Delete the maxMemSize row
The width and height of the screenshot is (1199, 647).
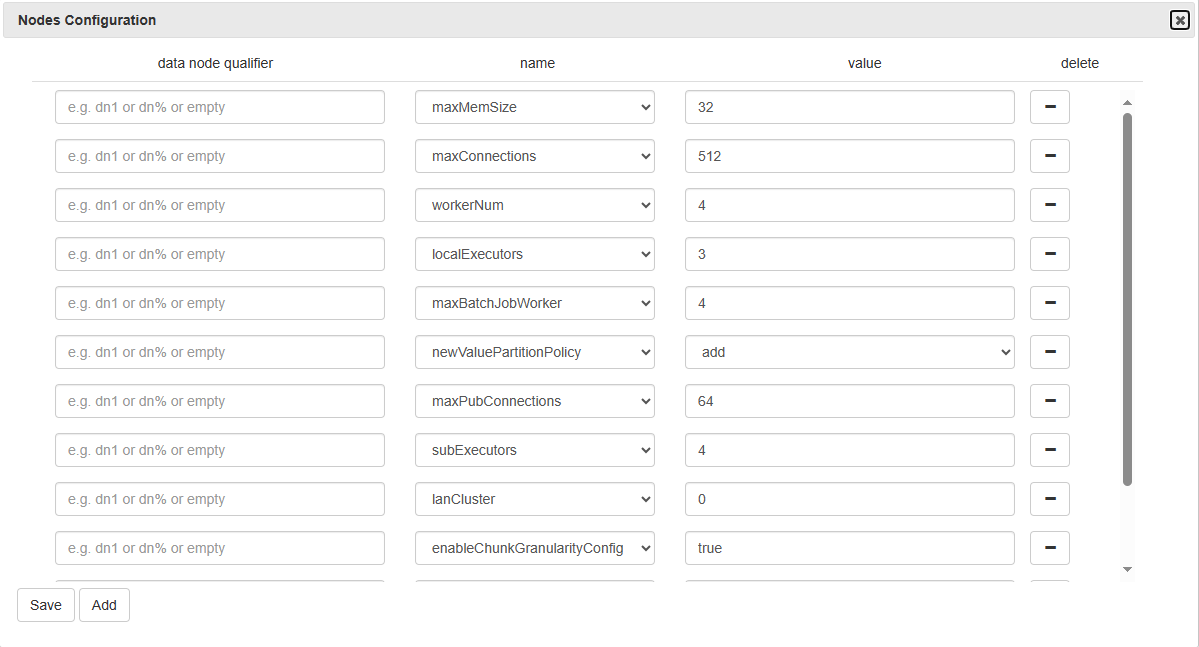click(x=1049, y=107)
